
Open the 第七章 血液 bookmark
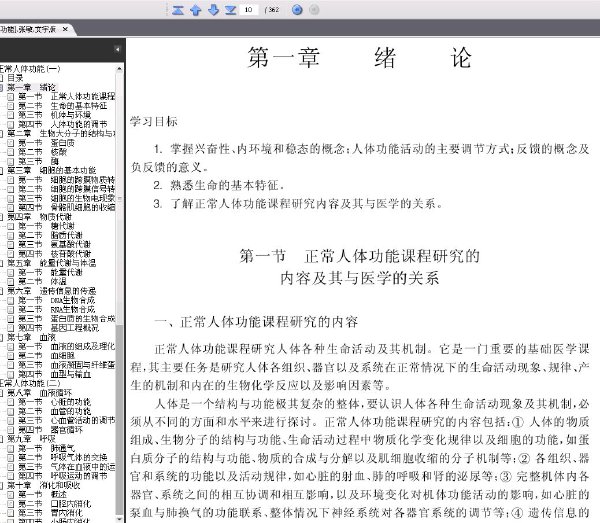pos(31,337)
